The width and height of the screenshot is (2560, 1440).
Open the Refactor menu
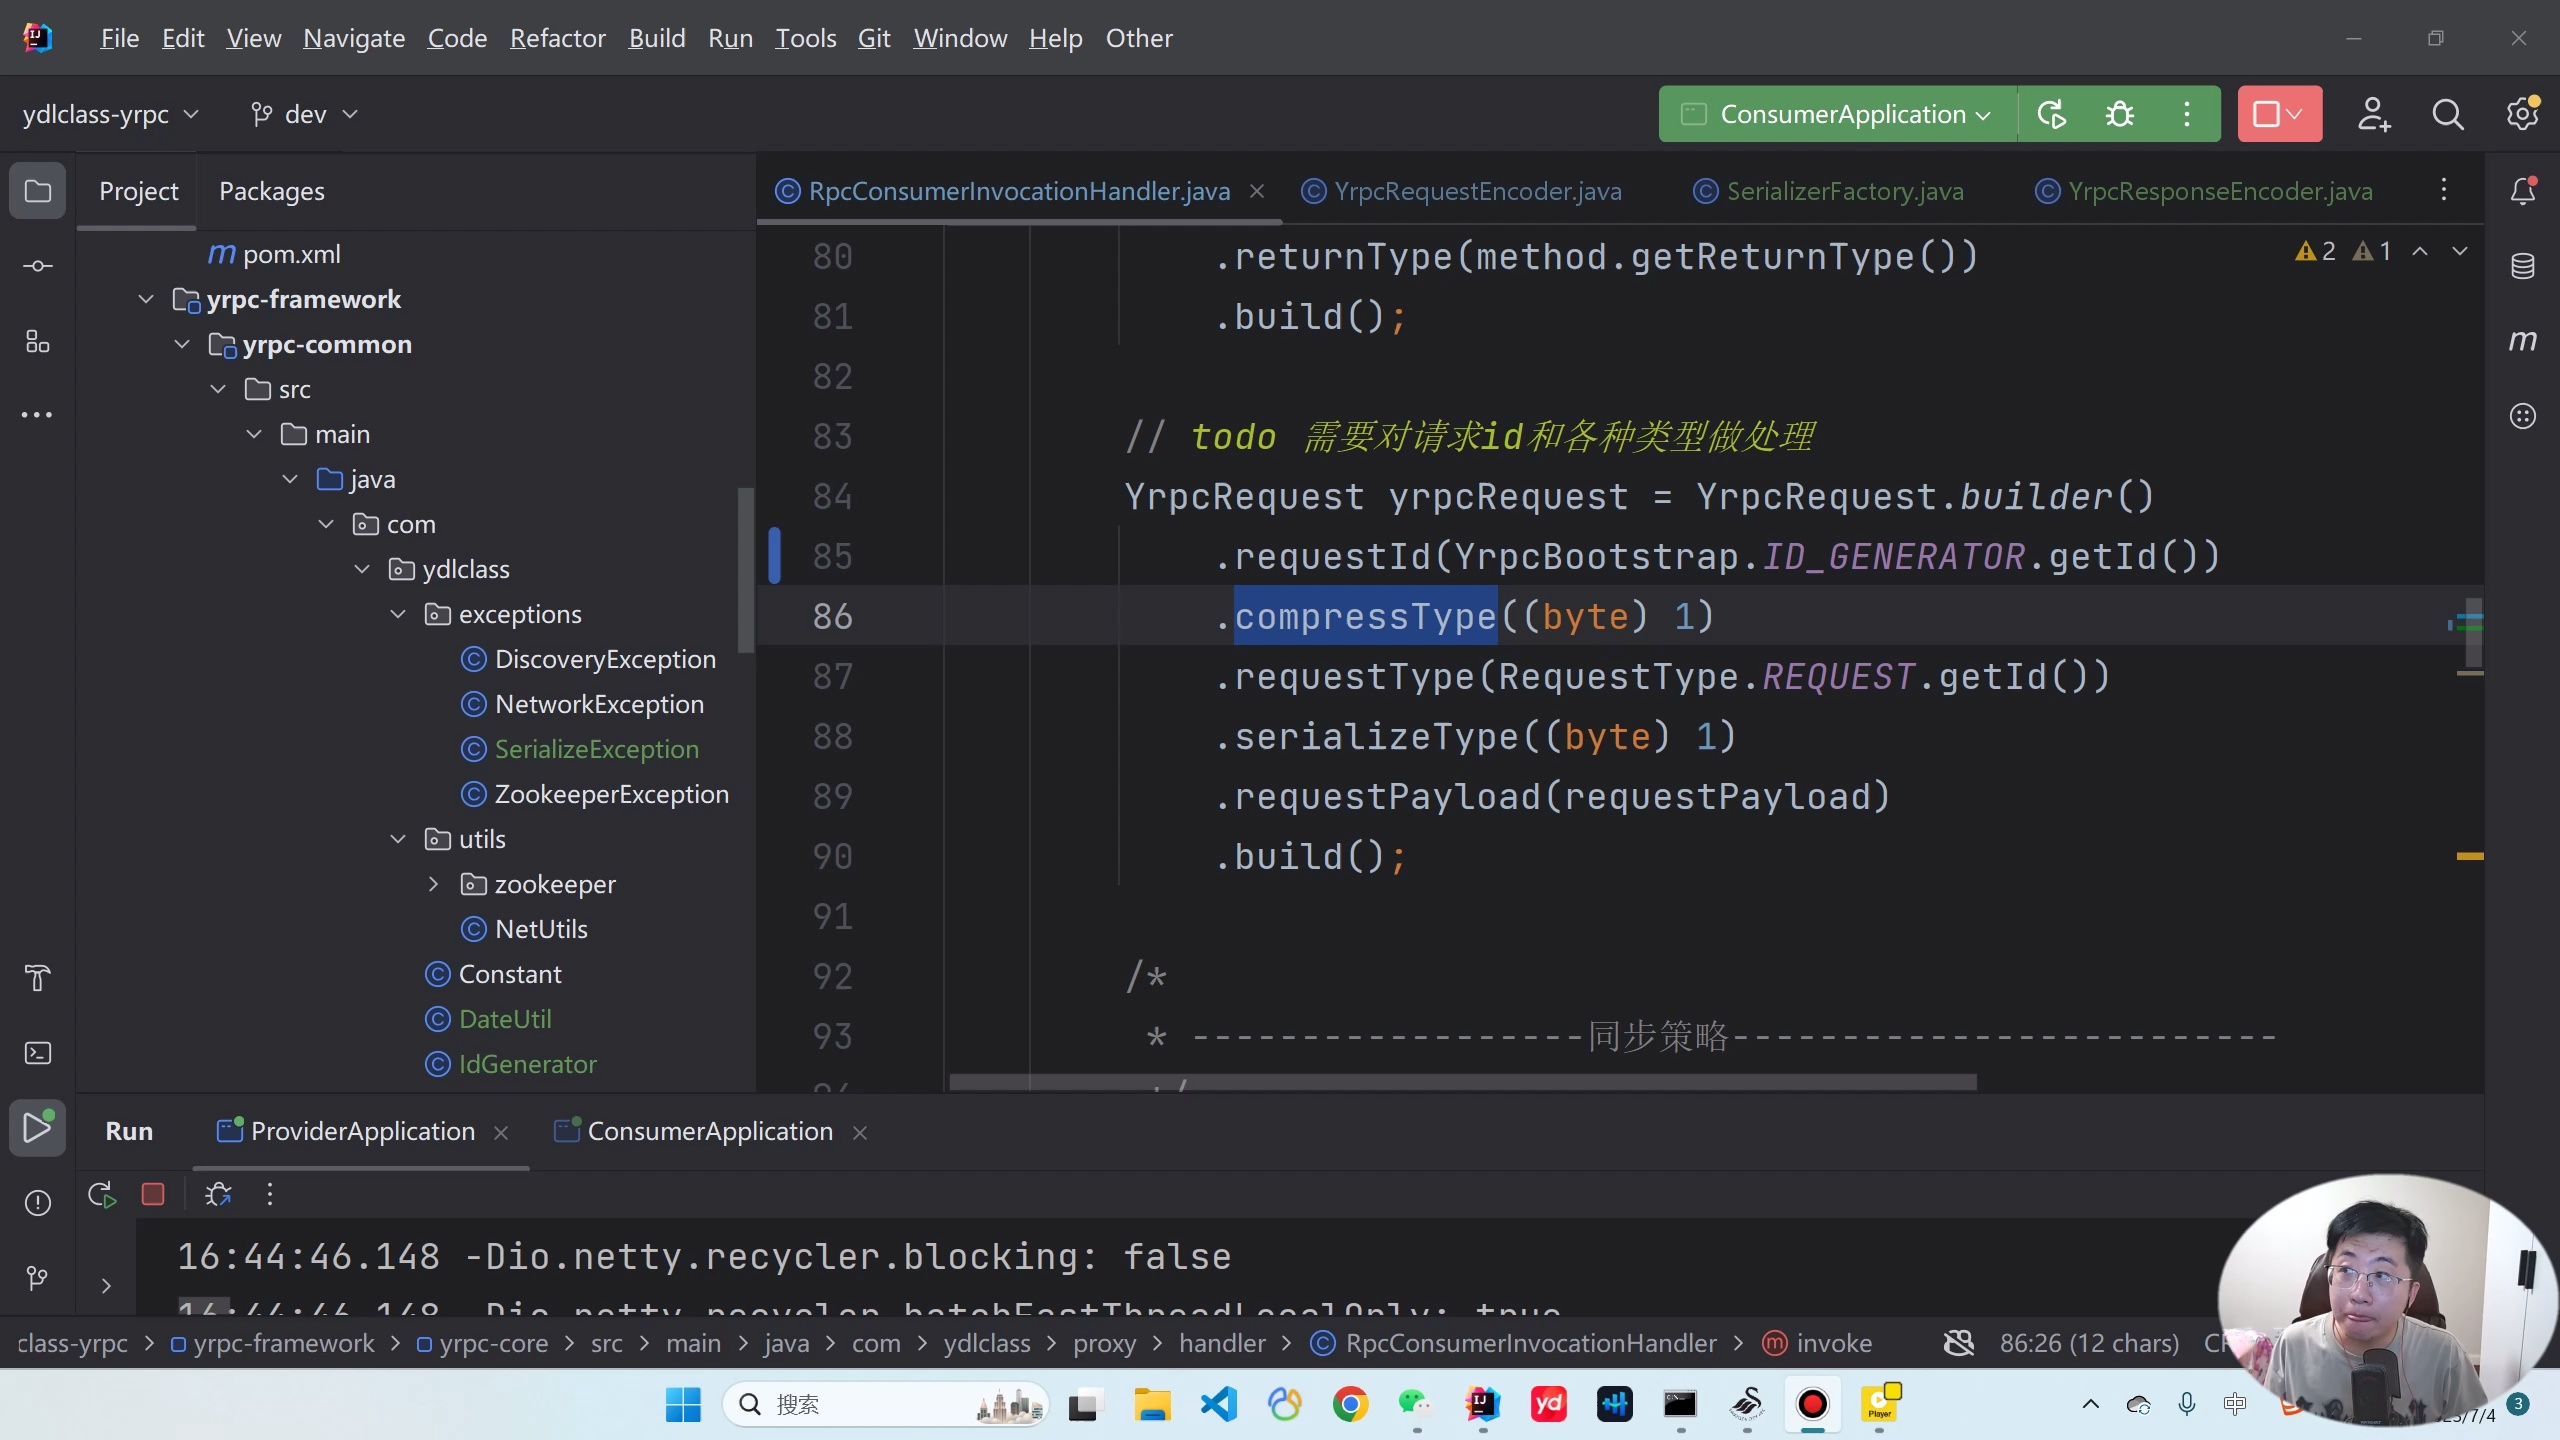coord(557,38)
